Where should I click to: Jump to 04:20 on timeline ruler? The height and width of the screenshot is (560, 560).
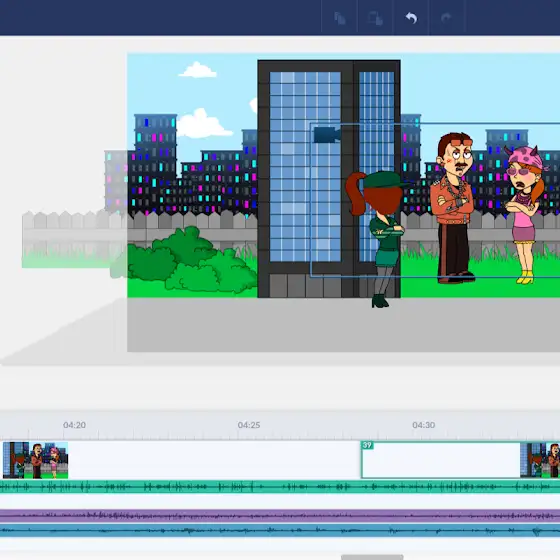(74, 425)
